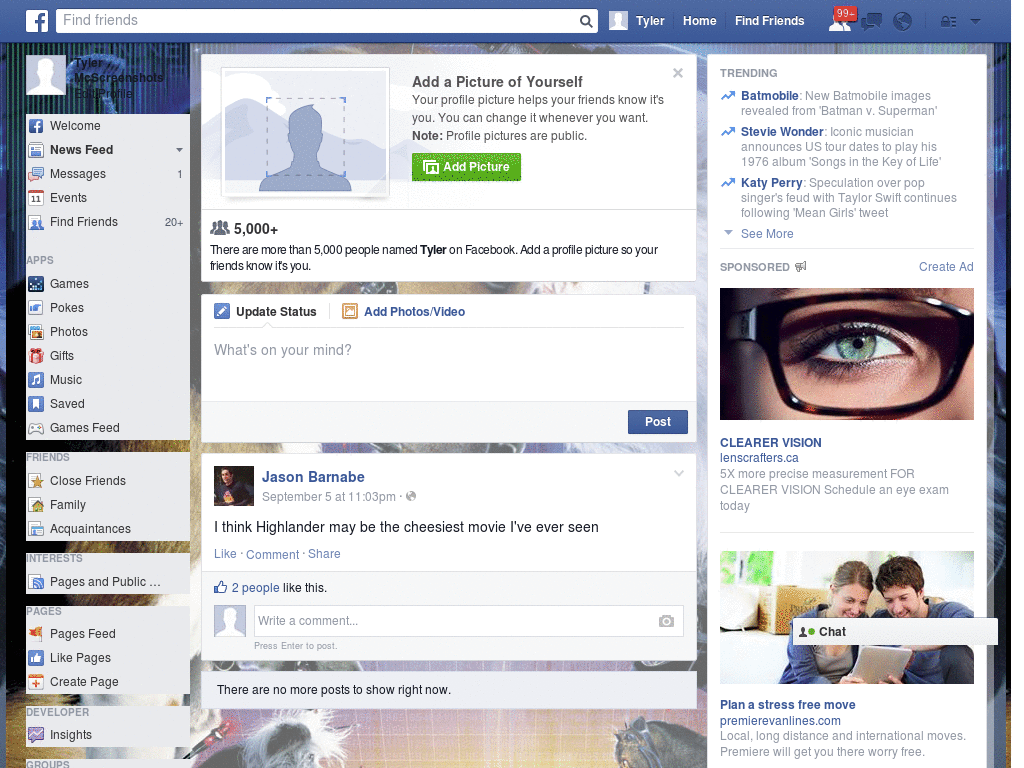Viewport: 1024px width, 768px height.
Task: Click Comment link under Highlander post
Action: [x=272, y=554]
